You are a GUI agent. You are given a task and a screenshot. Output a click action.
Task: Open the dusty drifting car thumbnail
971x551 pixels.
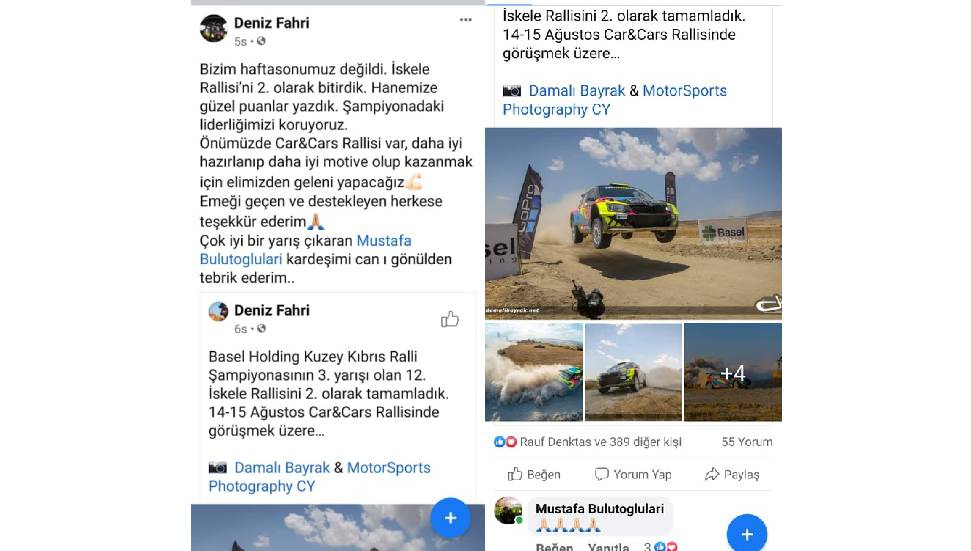point(534,372)
